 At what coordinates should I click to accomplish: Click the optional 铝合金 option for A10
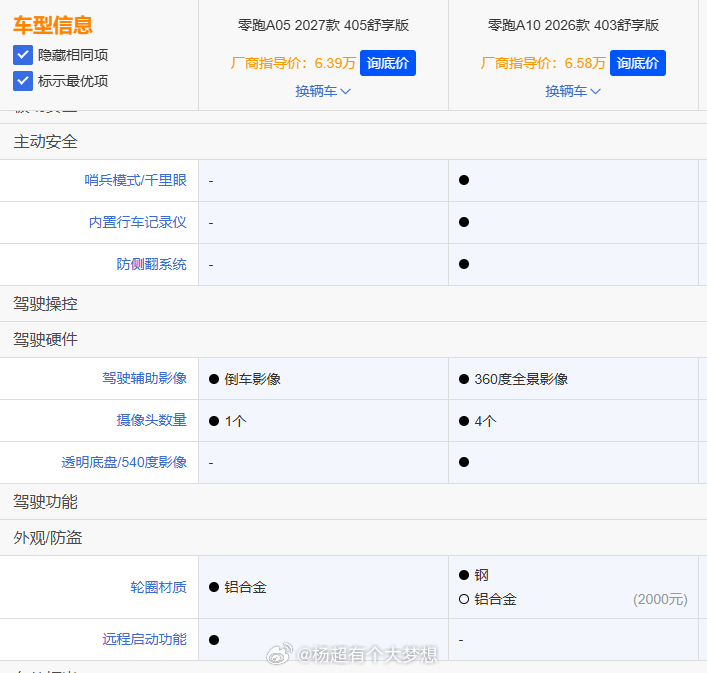495,600
